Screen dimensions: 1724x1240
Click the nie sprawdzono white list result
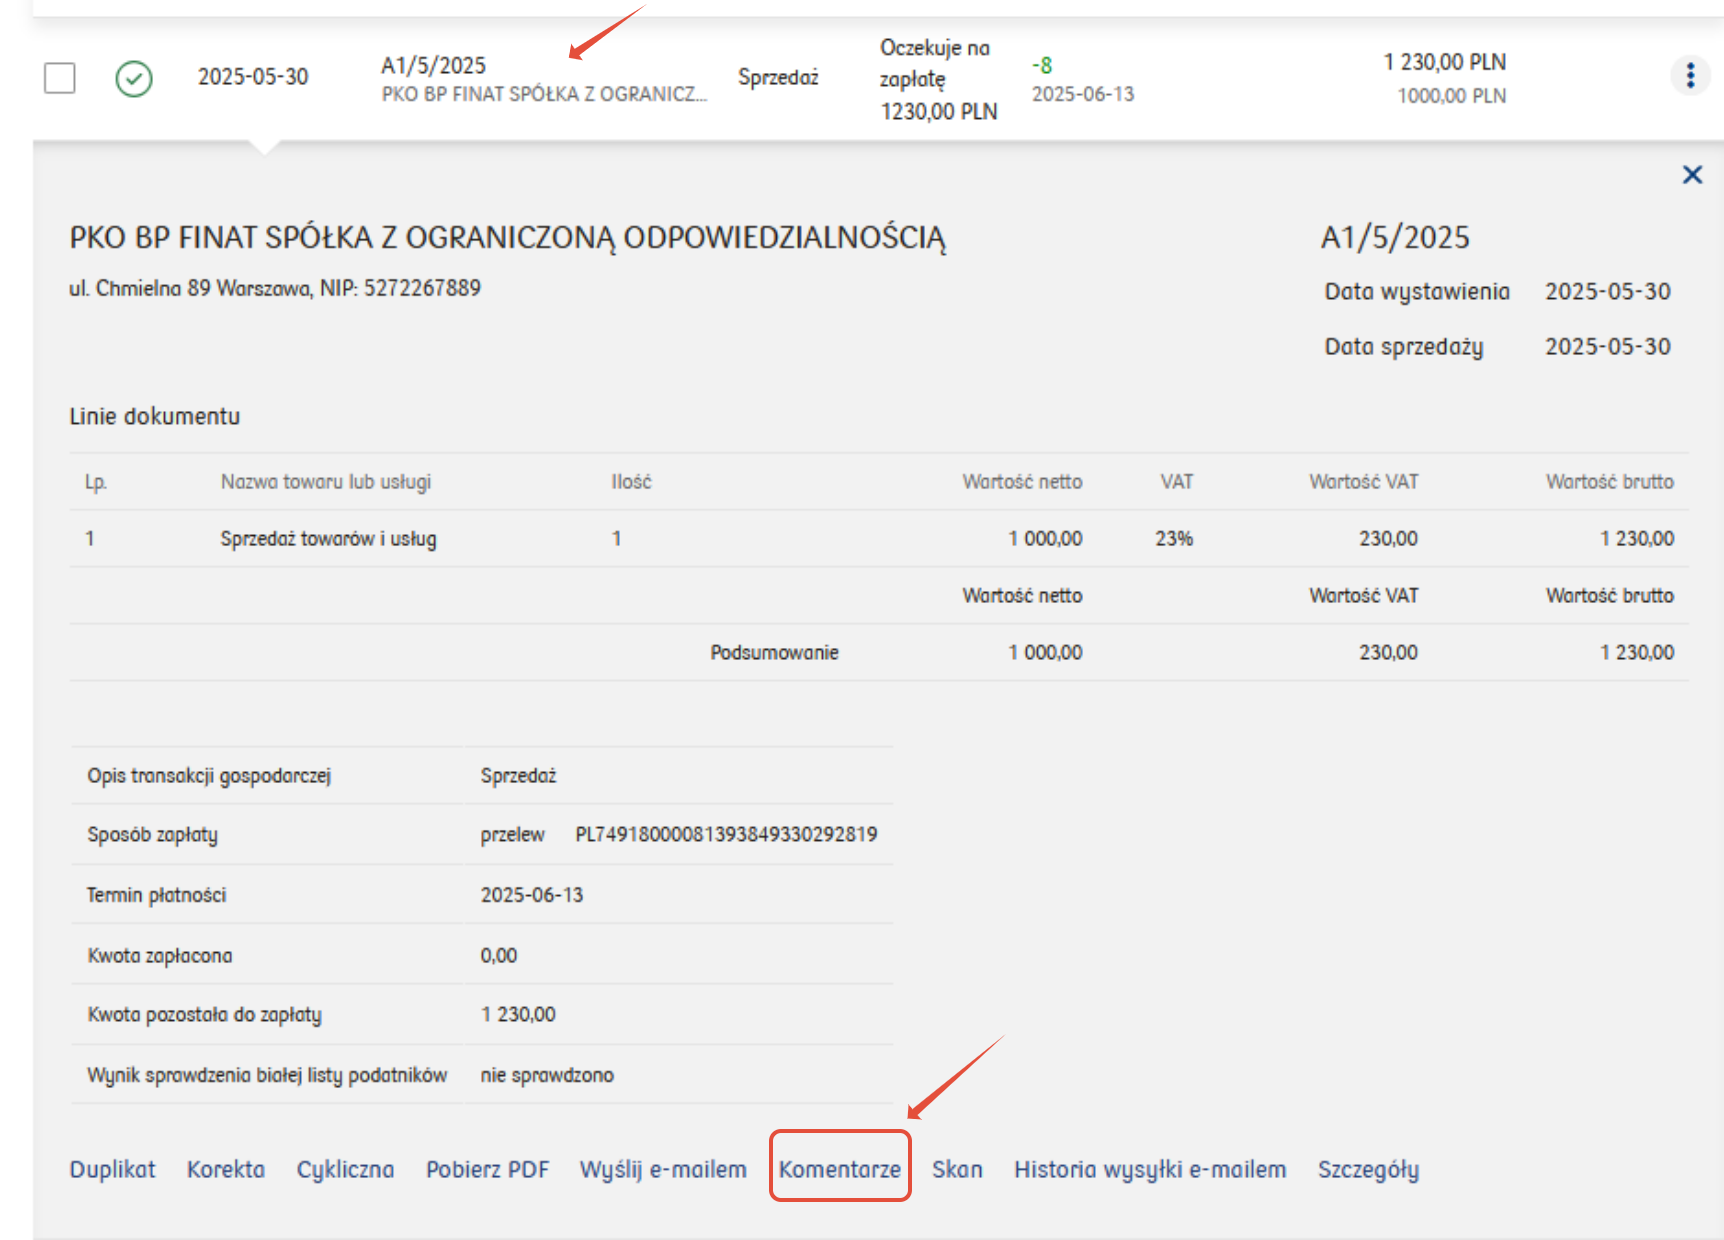546,1075
